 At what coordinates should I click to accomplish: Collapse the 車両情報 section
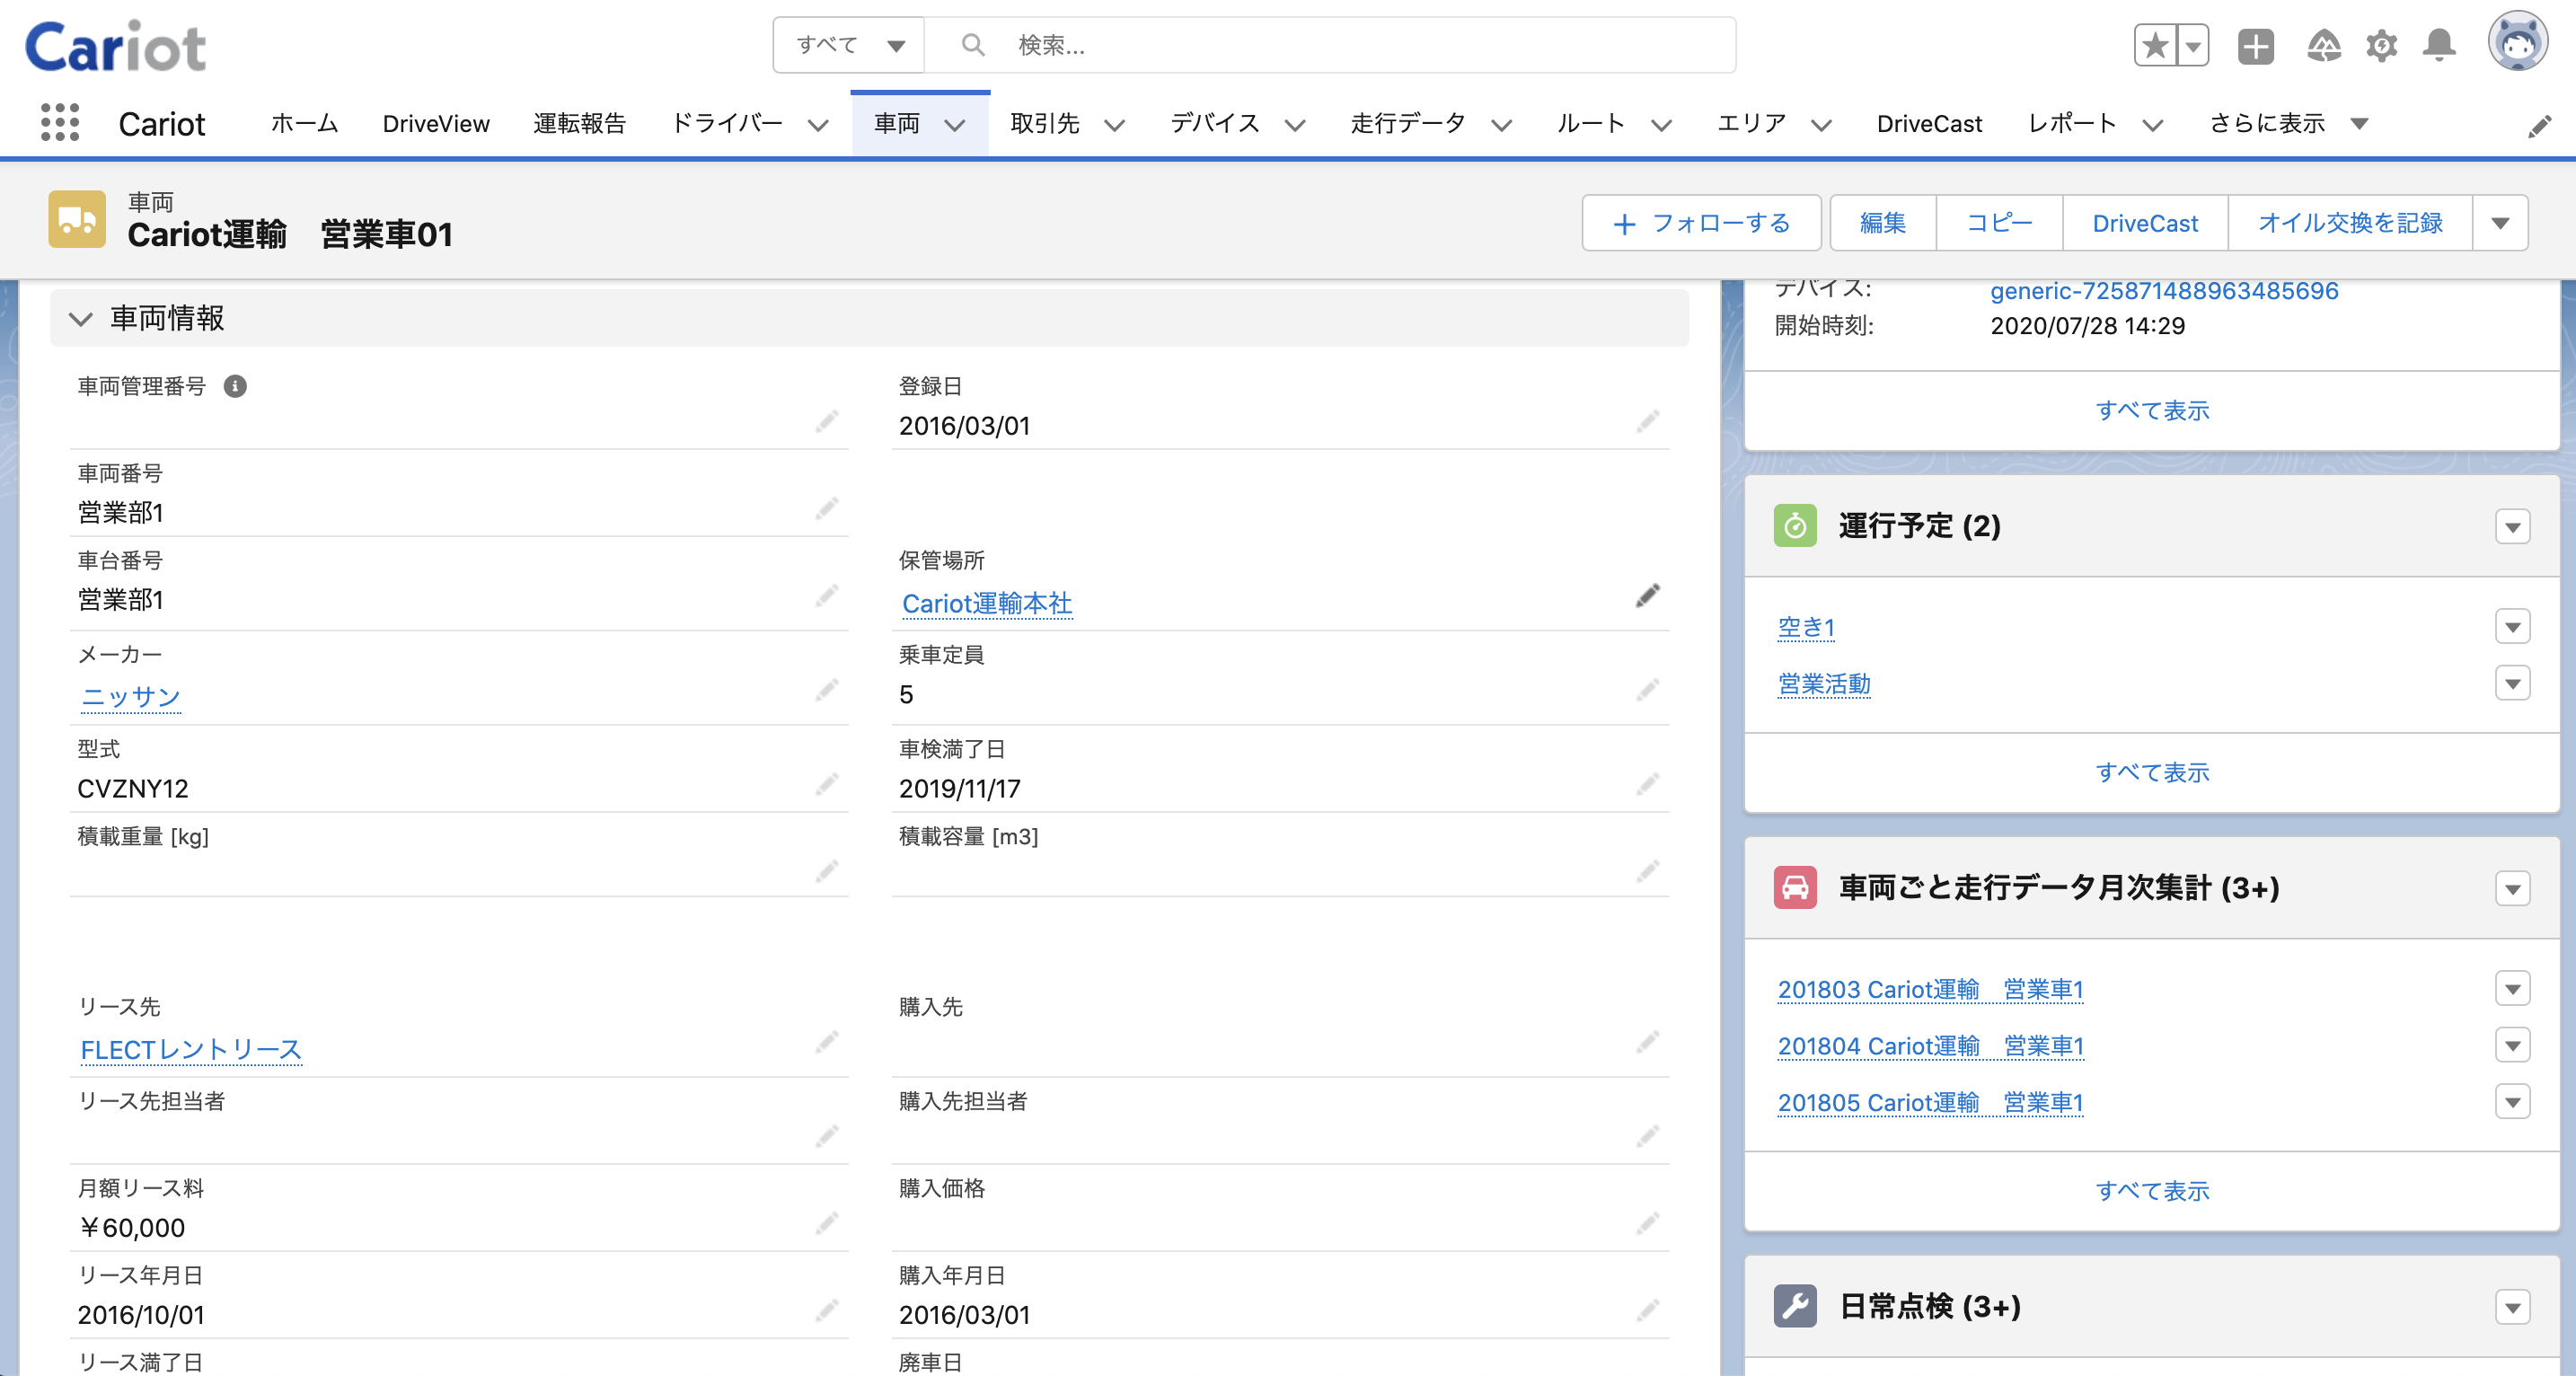click(80, 319)
